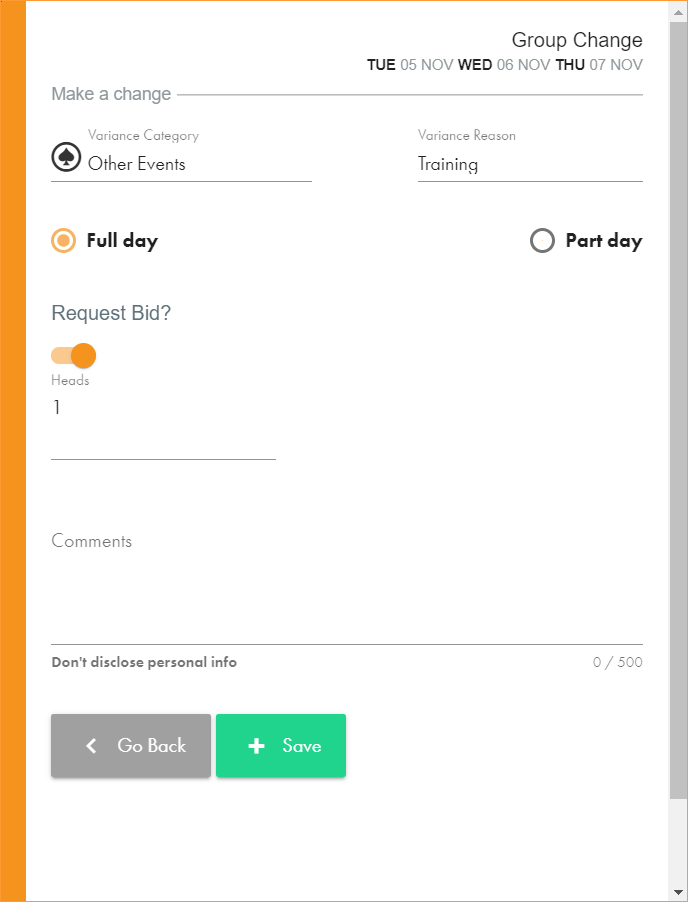Image resolution: width=688 pixels, height=902 pixels.
Task: Click the 0 / 500 character counter
Action: [617, 662]
